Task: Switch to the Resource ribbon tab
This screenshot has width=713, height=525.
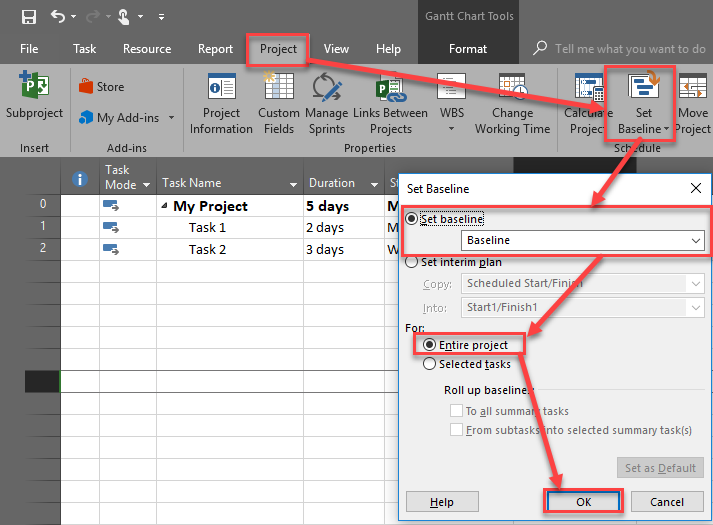Action: (147, 49)
